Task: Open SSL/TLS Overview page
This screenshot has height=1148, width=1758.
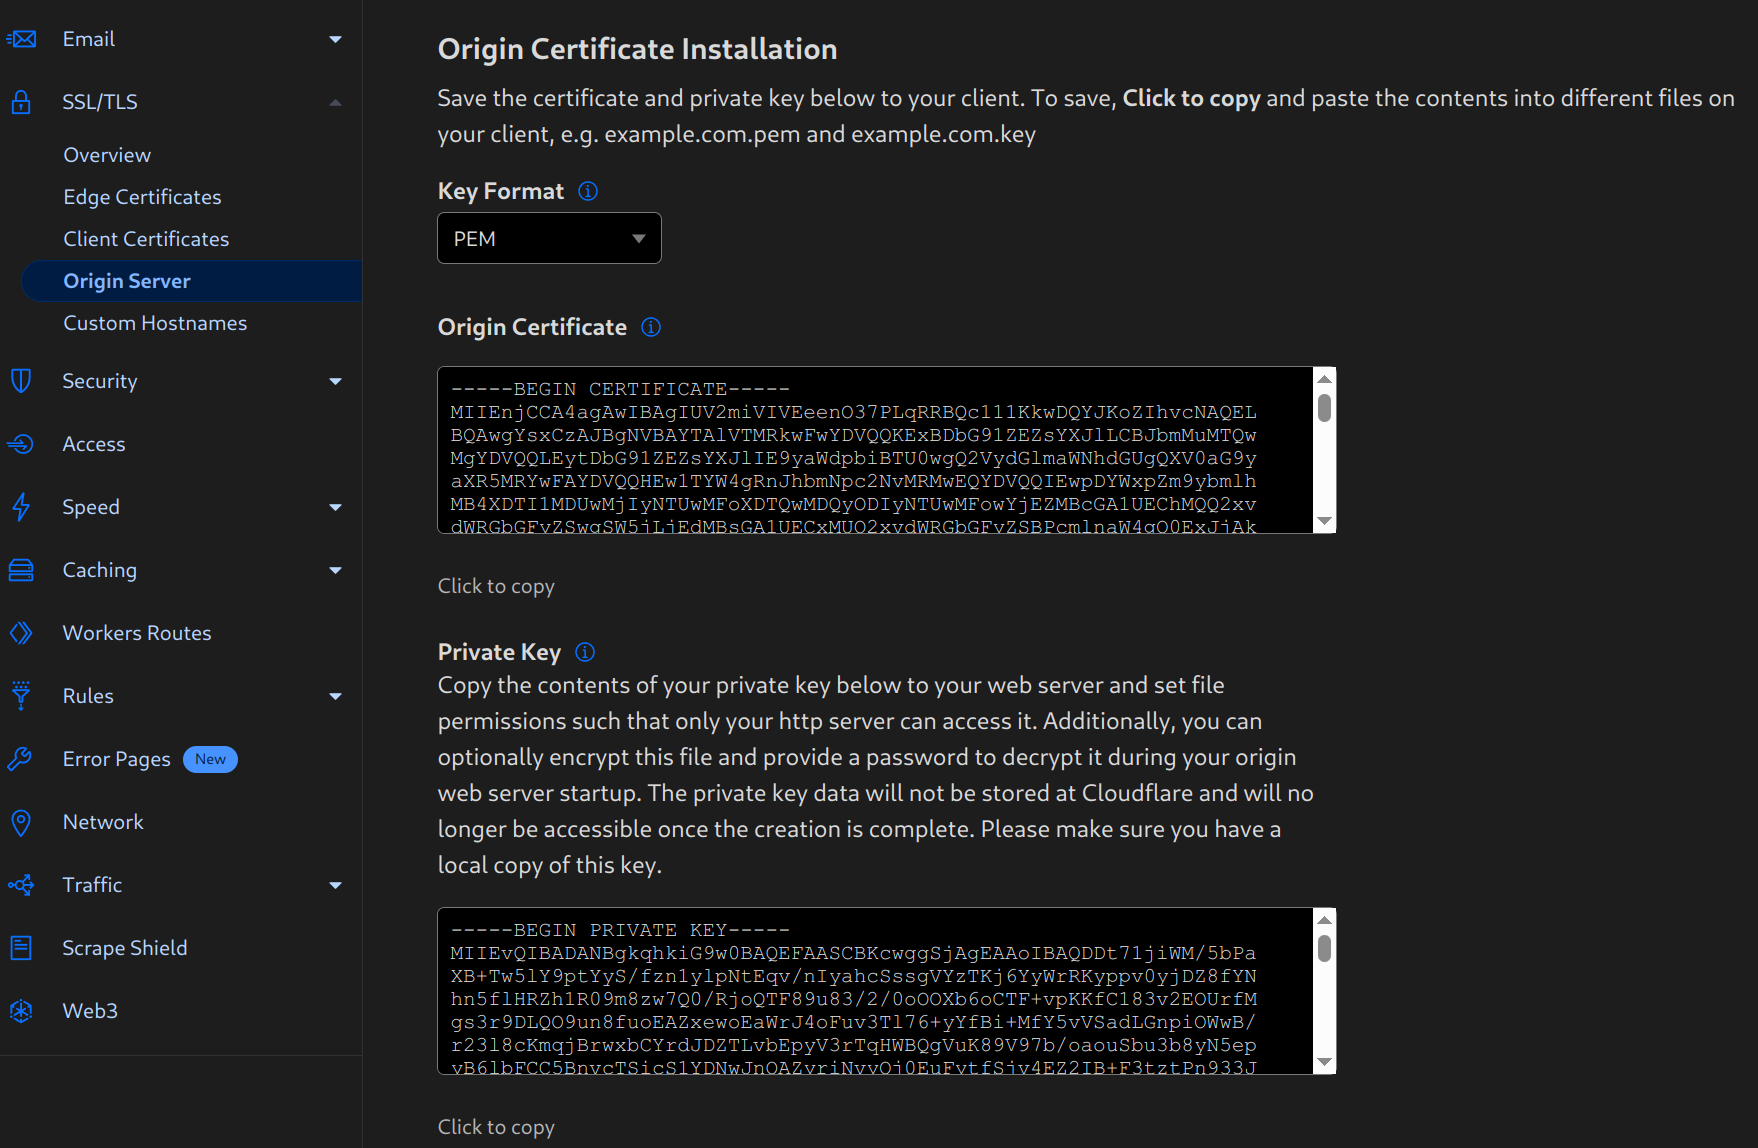Action: click(107, 155)
